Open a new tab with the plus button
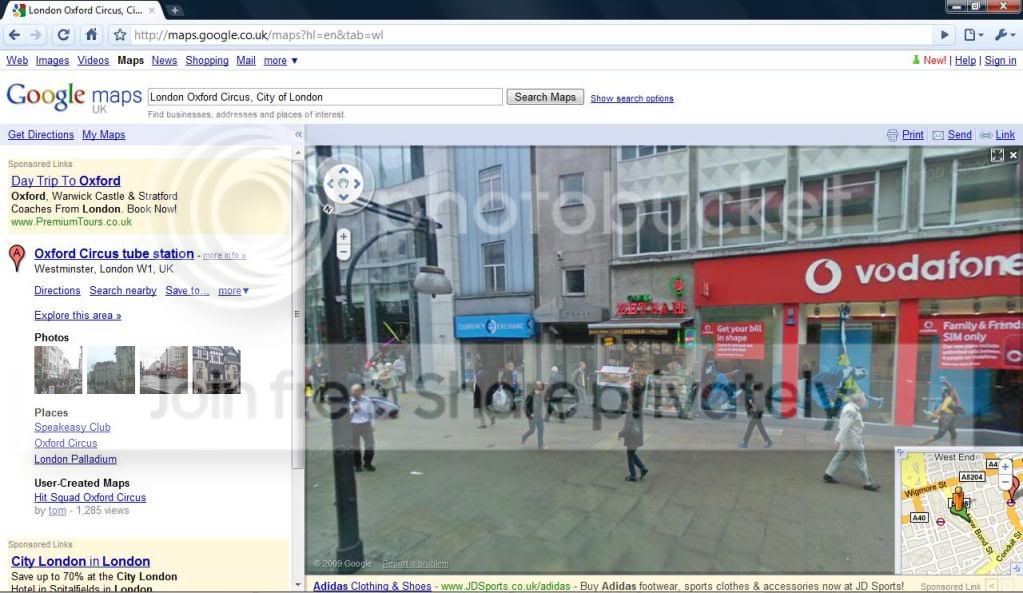 (x=175, y=10)
